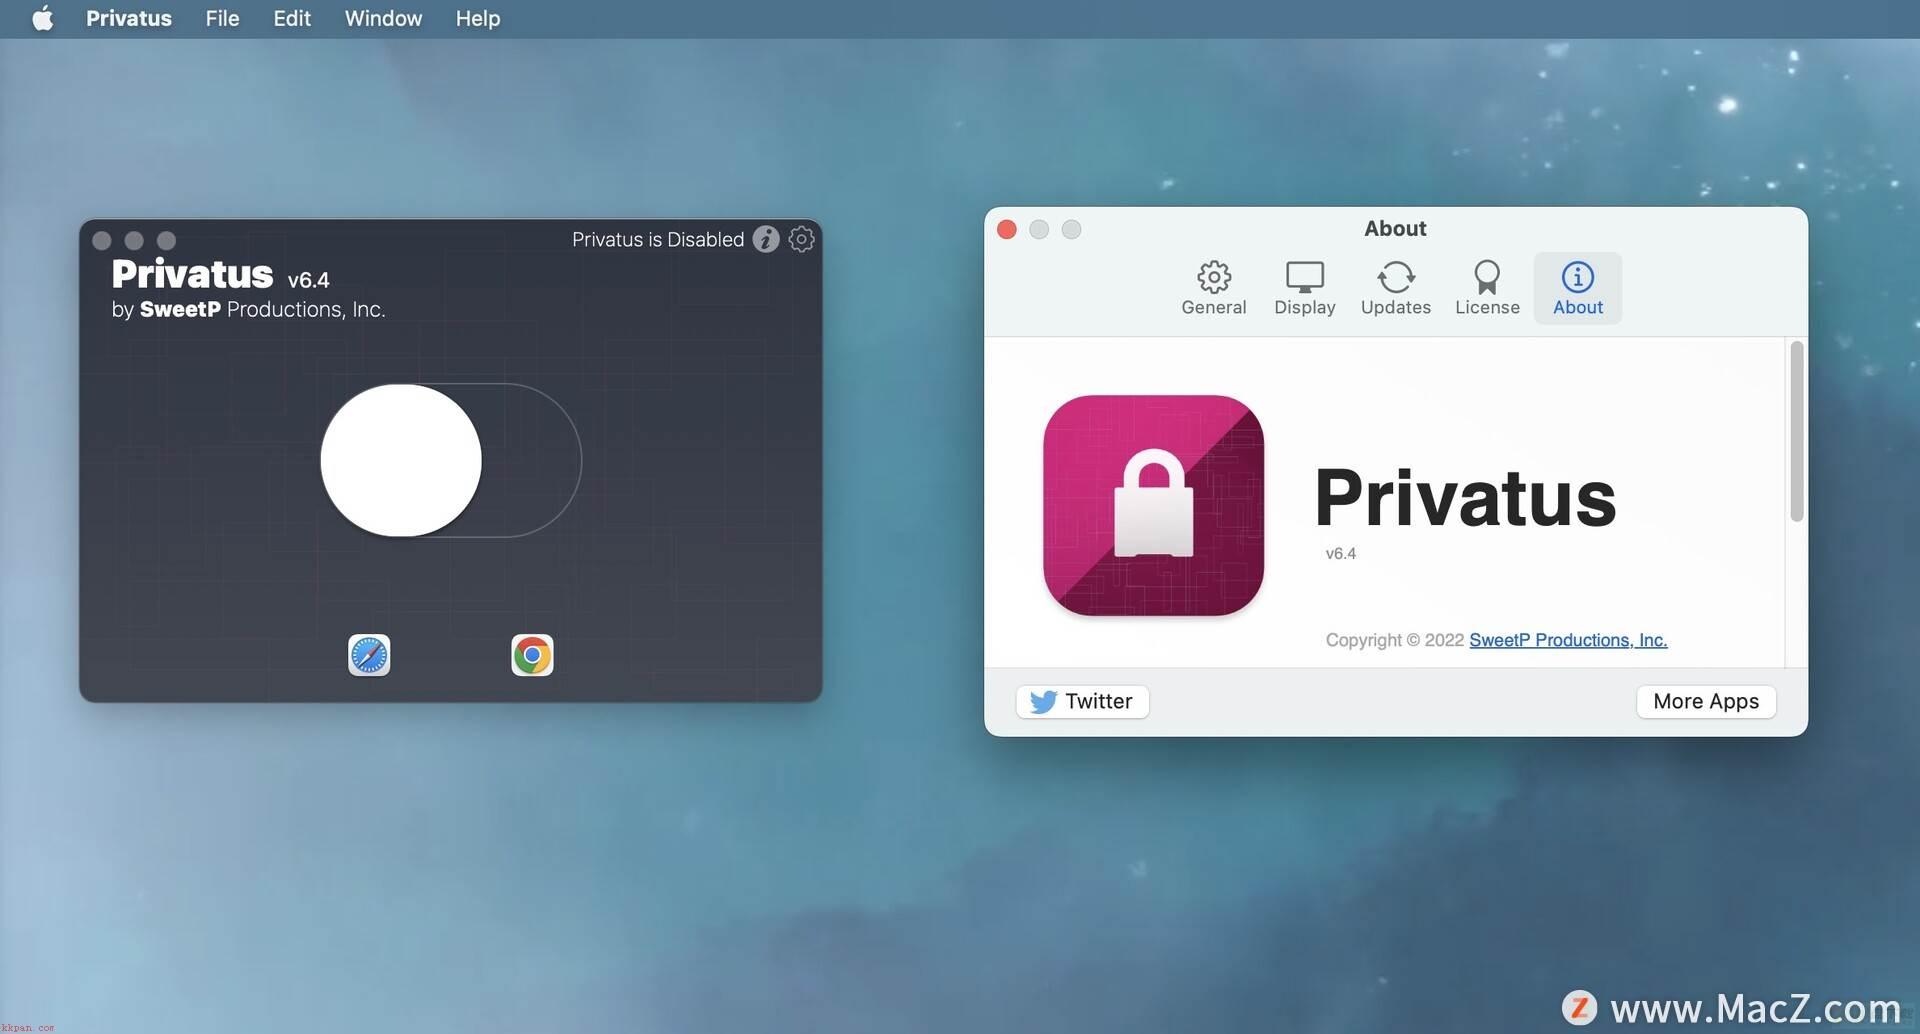
Task: Open the Apple menu
Action: [x=42, y=18]
